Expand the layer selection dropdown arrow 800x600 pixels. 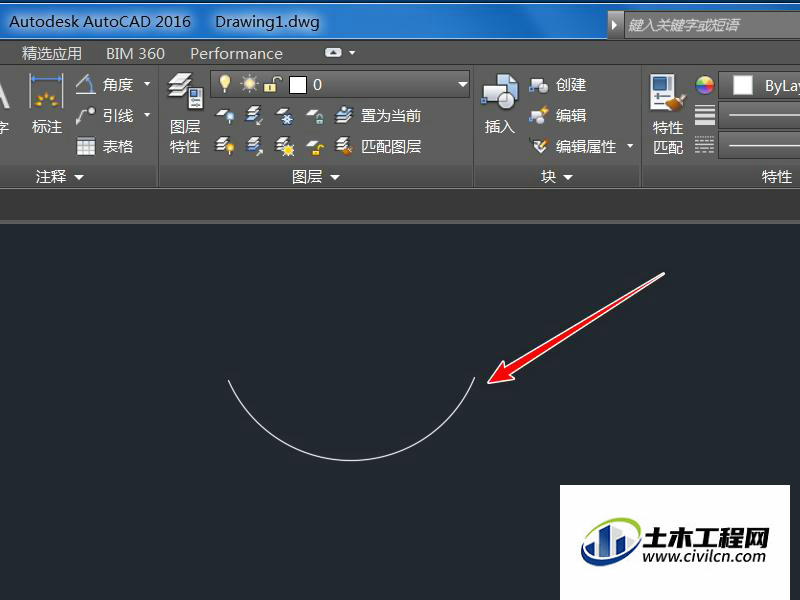pos(462,85)
